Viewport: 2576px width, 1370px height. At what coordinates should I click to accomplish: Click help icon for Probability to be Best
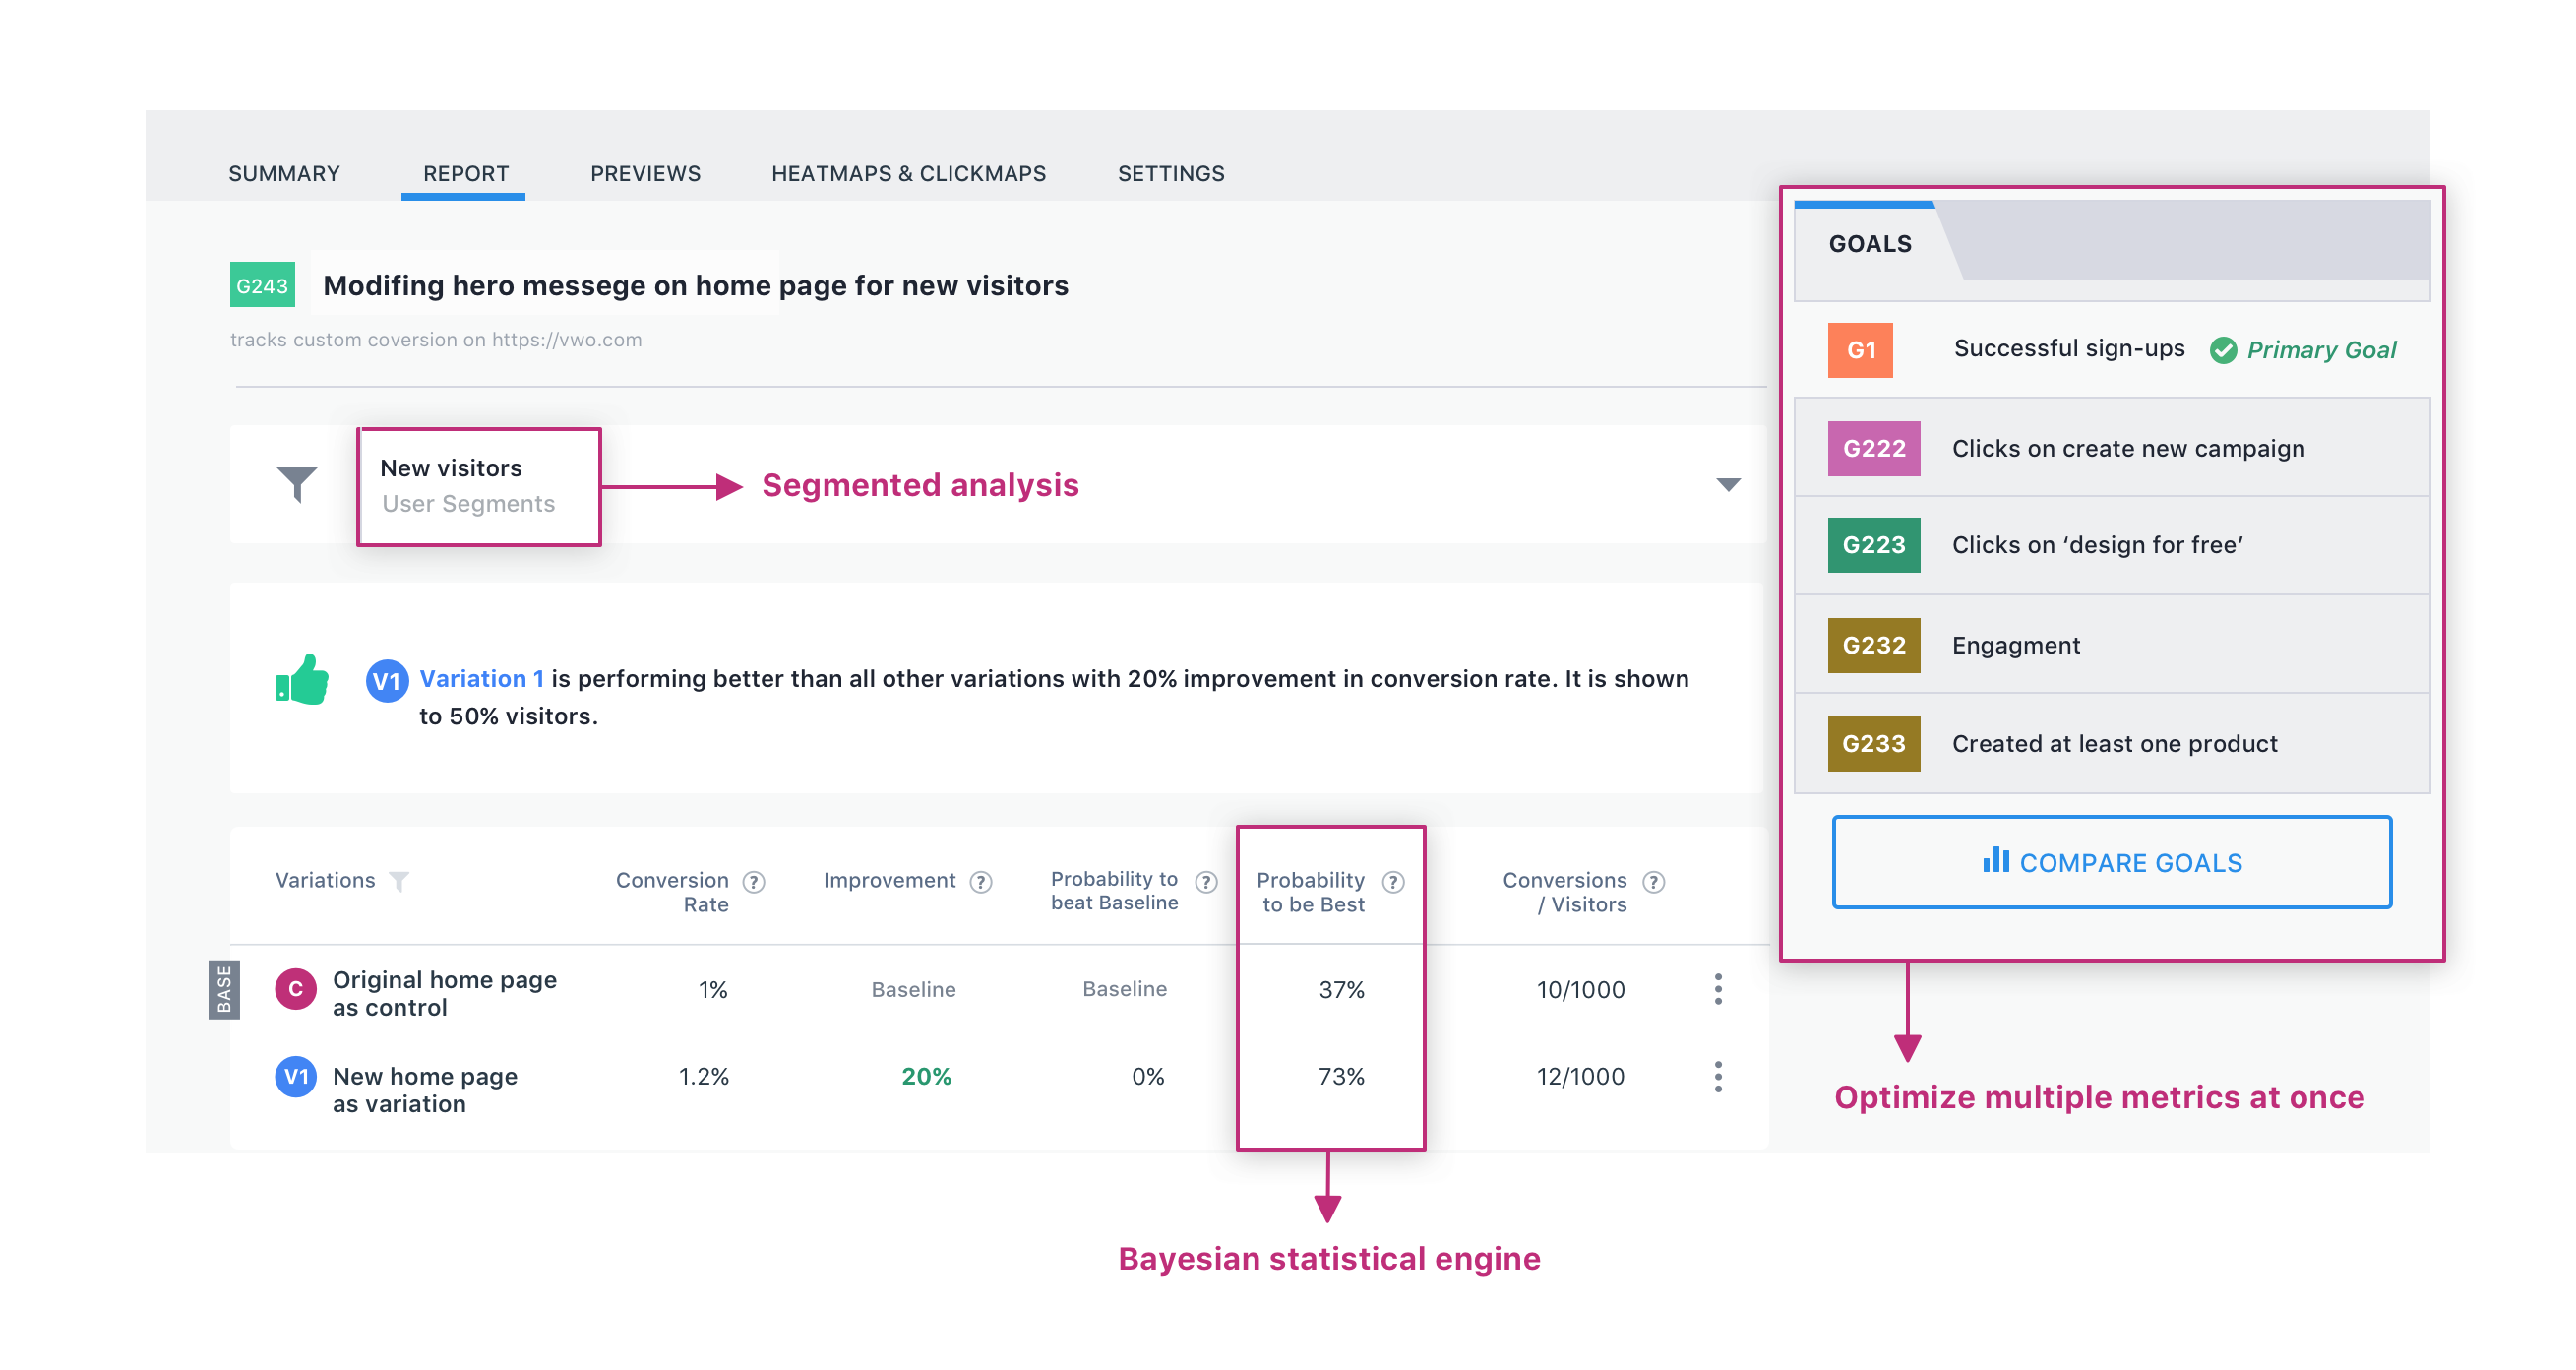pyautogui.click(x=1393, y=882)
